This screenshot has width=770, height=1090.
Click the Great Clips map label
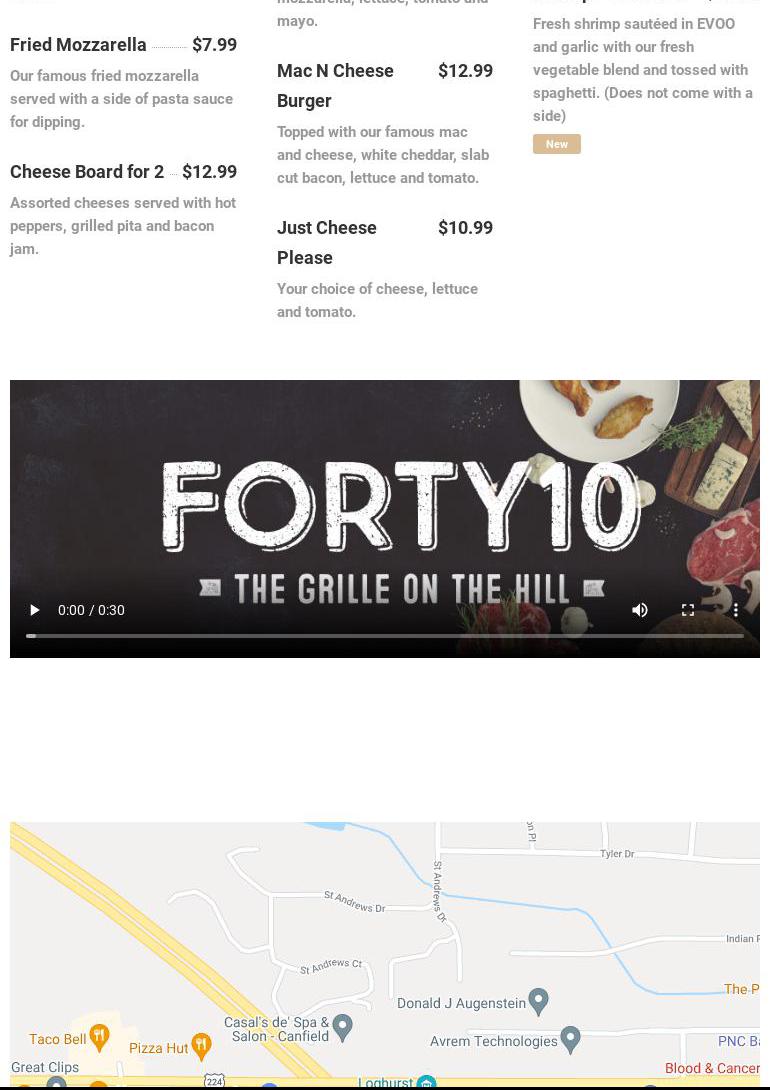45,1067
